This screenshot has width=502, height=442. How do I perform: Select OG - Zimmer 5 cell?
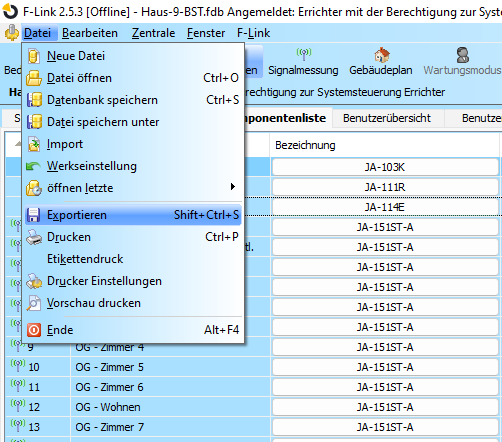tap(170, 367)
